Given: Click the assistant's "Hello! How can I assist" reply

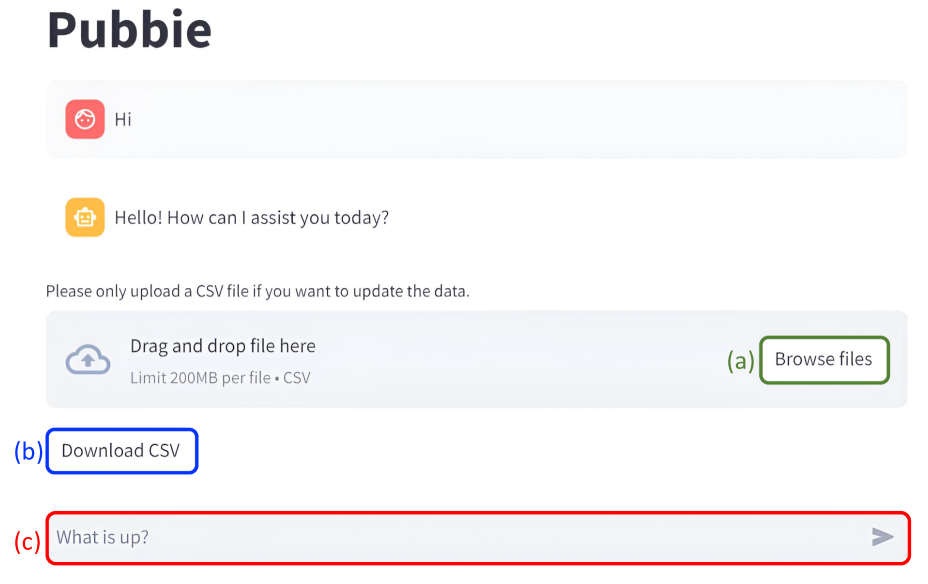Looking at the screenshot, I should [x=251, y=218].
